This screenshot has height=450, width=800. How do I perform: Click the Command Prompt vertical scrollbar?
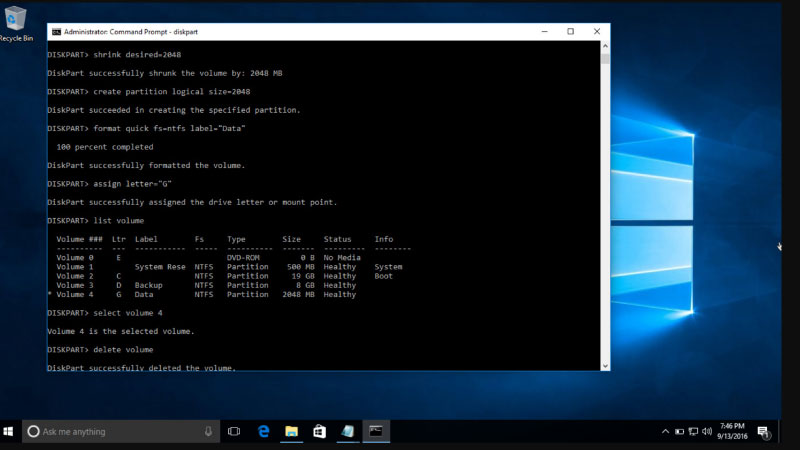605,200
